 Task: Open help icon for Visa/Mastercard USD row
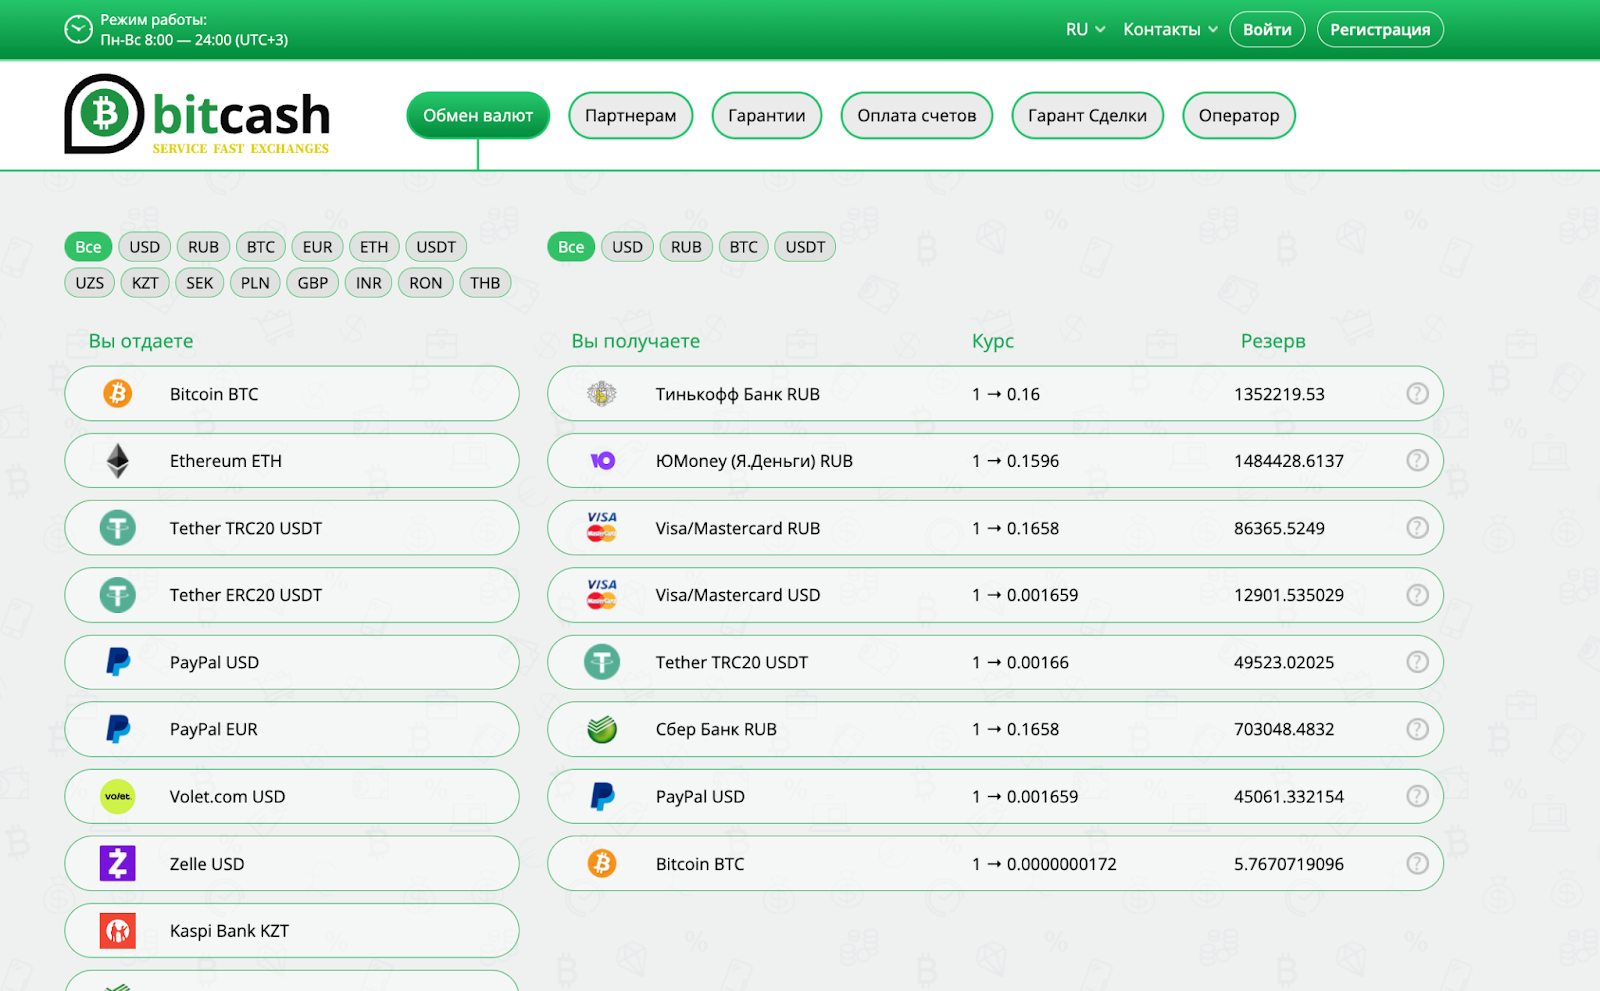click(1417, 595)
